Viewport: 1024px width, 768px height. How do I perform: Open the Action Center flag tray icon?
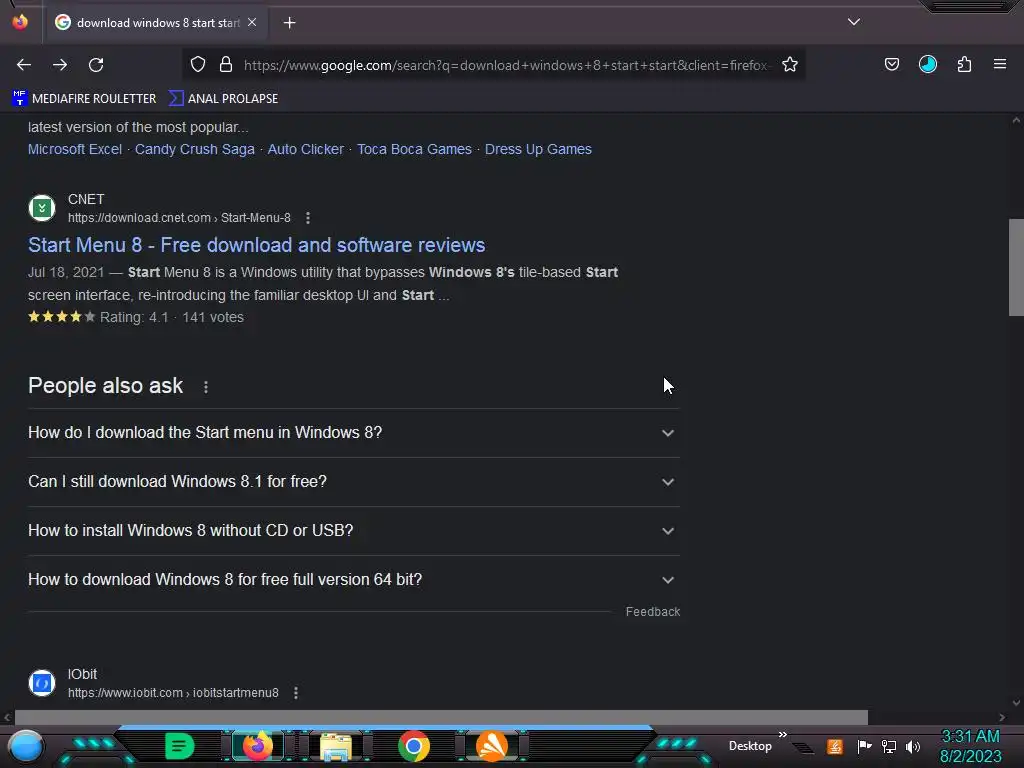pyautogui.click(x=864, y=746)
